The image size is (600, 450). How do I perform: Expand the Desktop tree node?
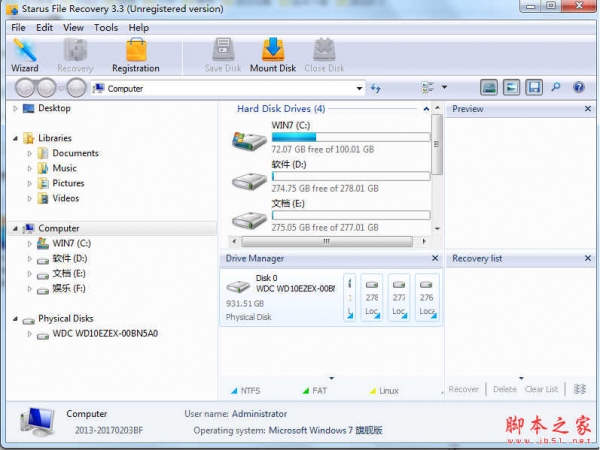(x=15, y=108)
